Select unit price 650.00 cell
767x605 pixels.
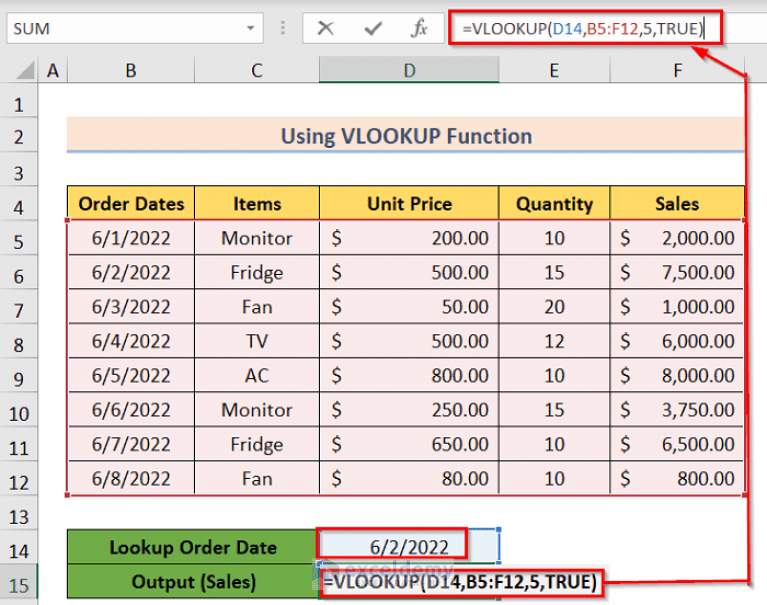409,444
